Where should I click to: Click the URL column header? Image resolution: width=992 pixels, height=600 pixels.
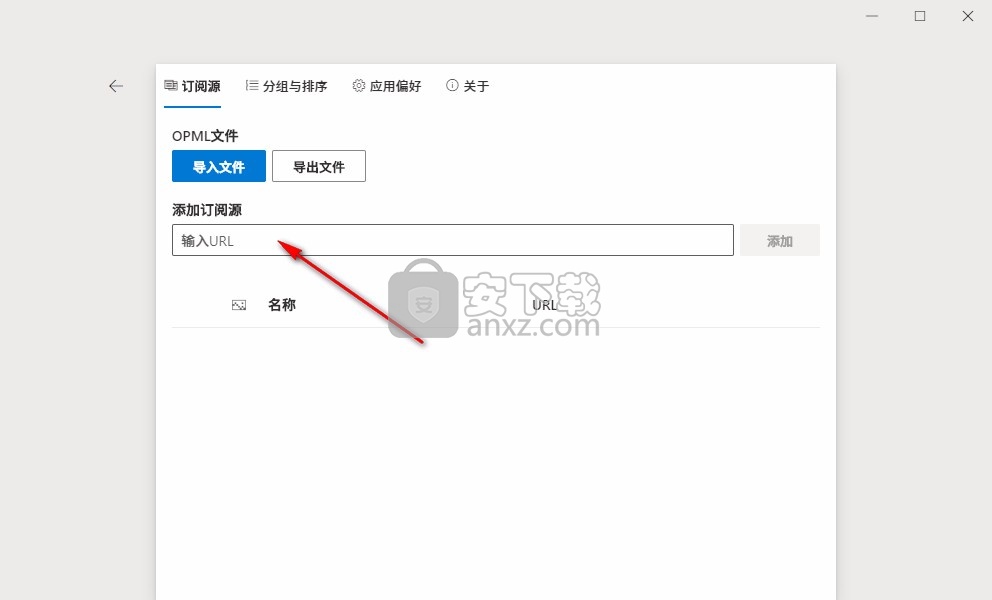pos(544,305)
